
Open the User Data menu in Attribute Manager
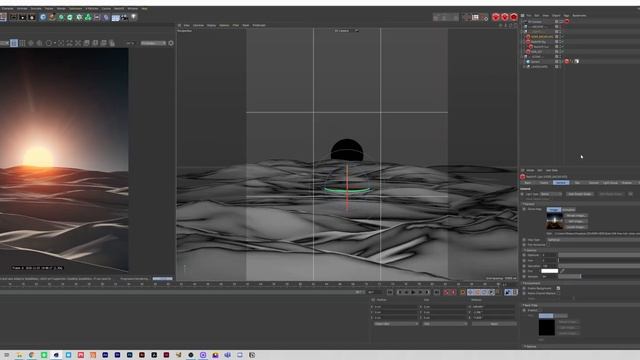pyautogui.click(x=551, y=170)
